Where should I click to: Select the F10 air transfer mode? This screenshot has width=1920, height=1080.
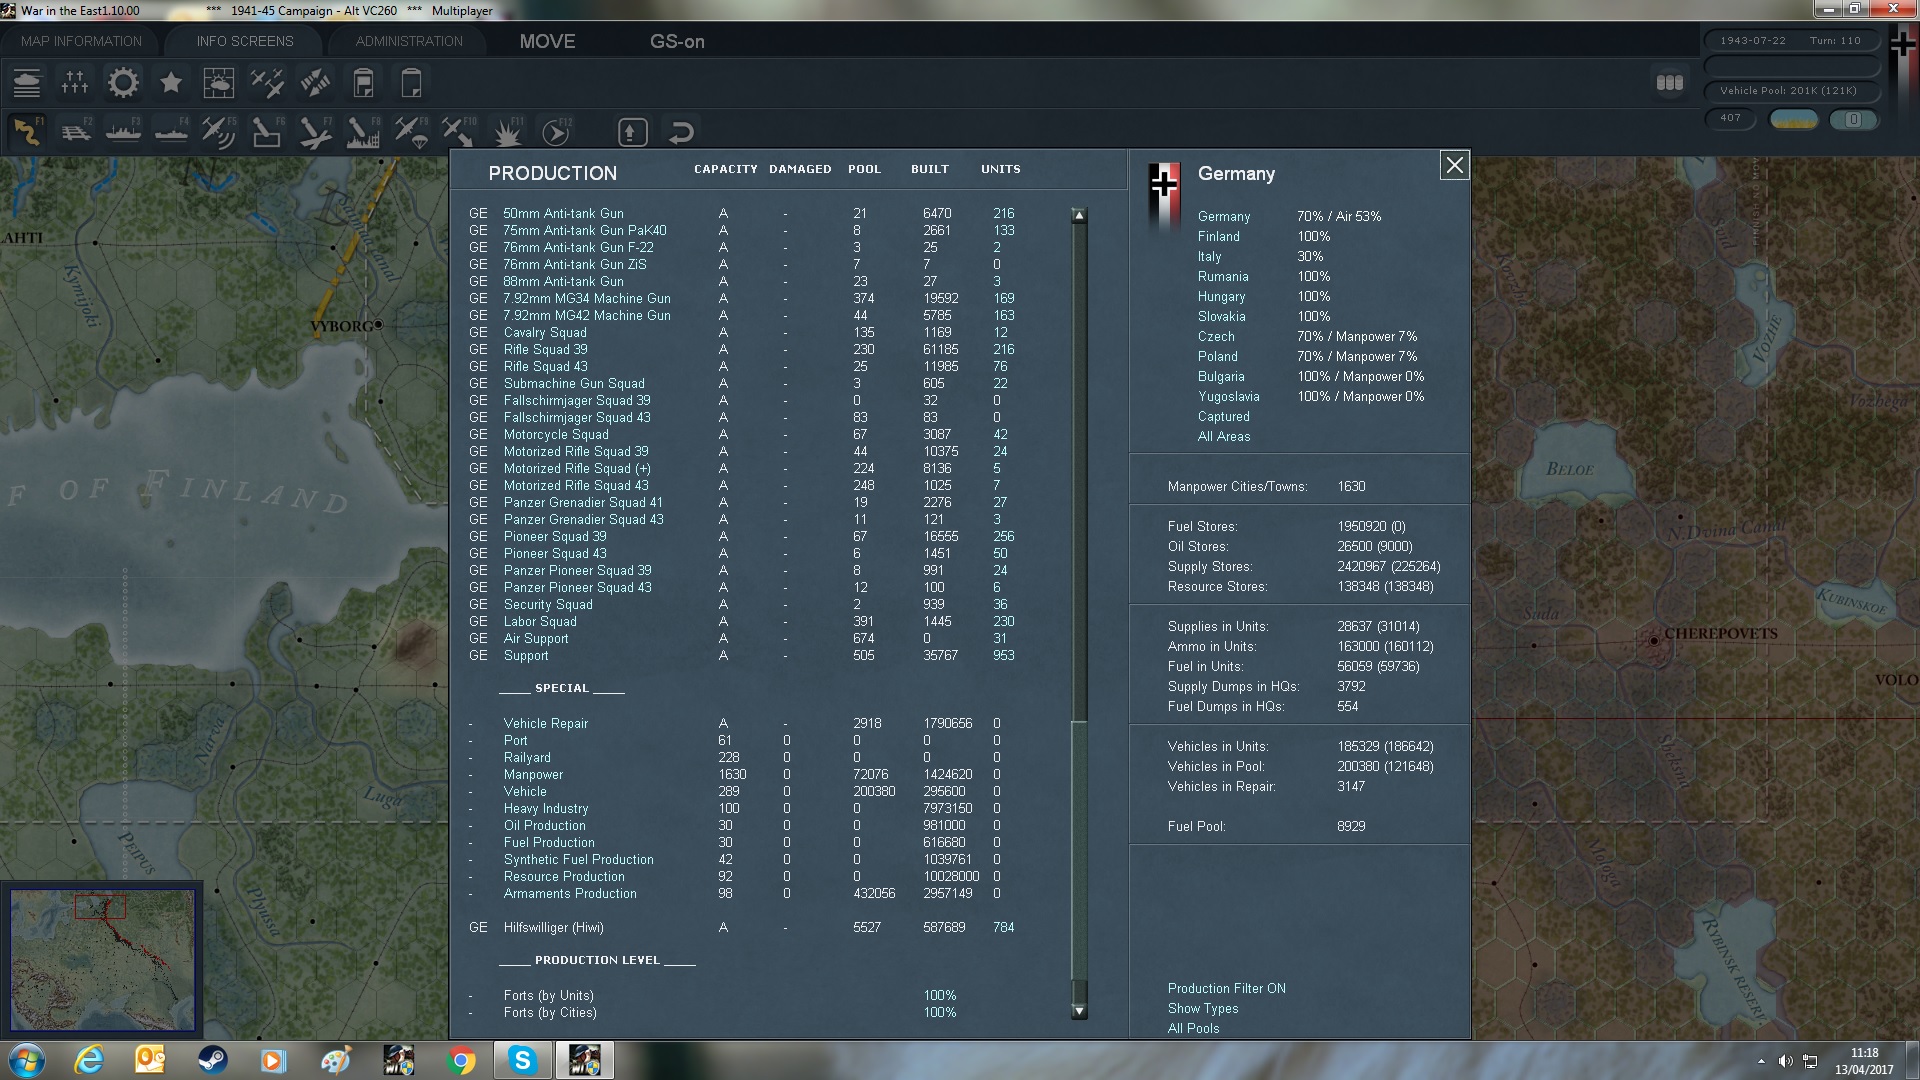point(459,132)
